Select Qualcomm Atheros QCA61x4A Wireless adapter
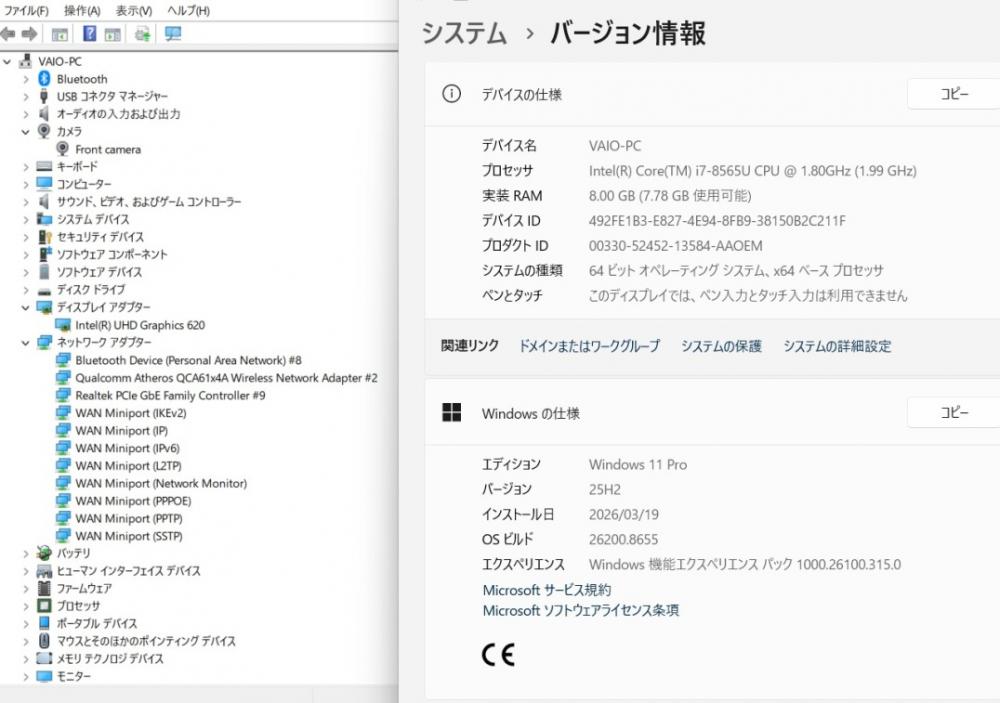Screen dimensions: 1000x703 [x=226, y=378]
